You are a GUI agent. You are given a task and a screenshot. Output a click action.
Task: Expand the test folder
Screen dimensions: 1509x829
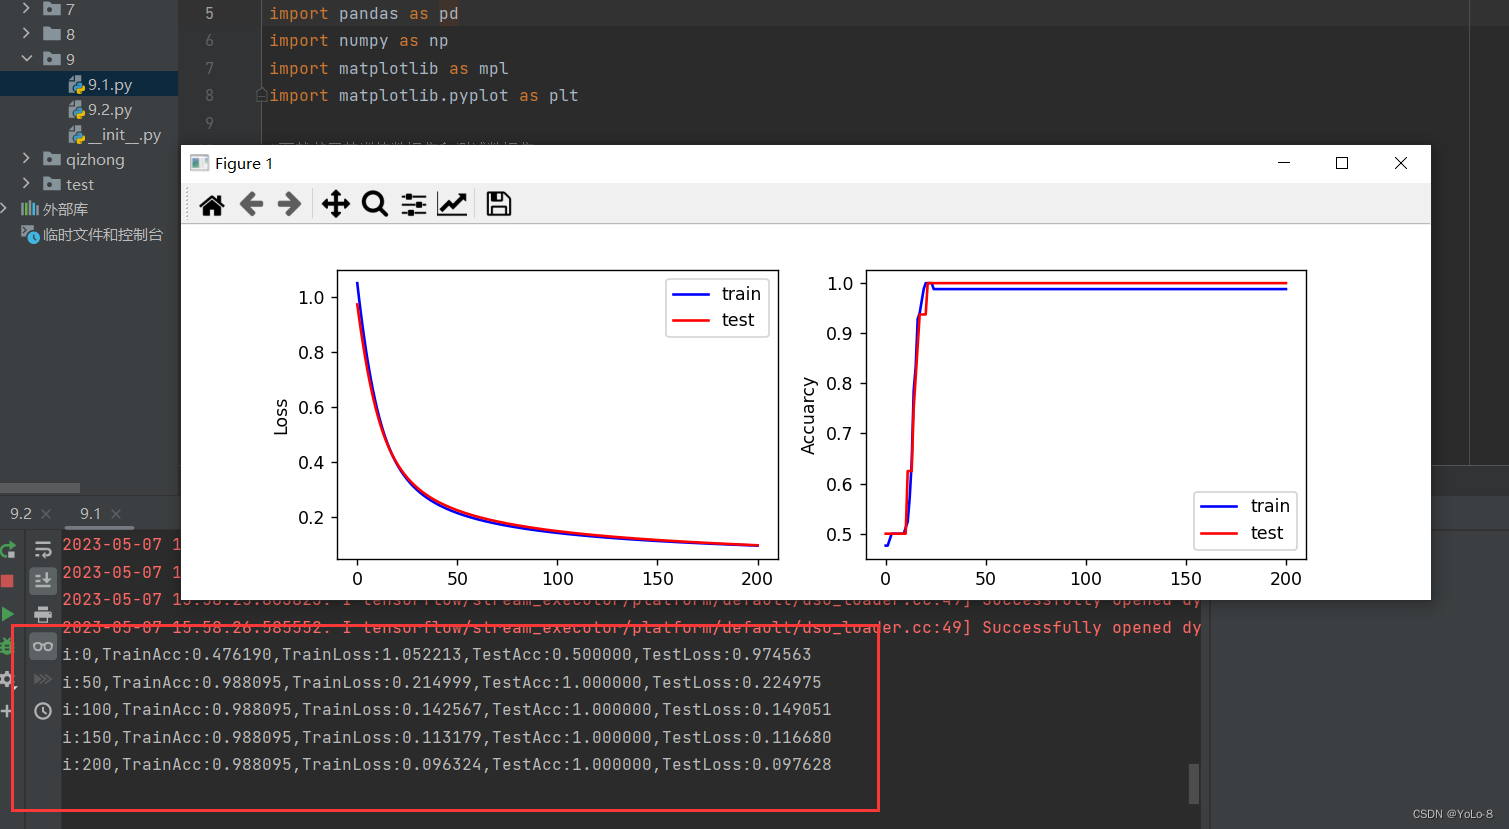26,183
